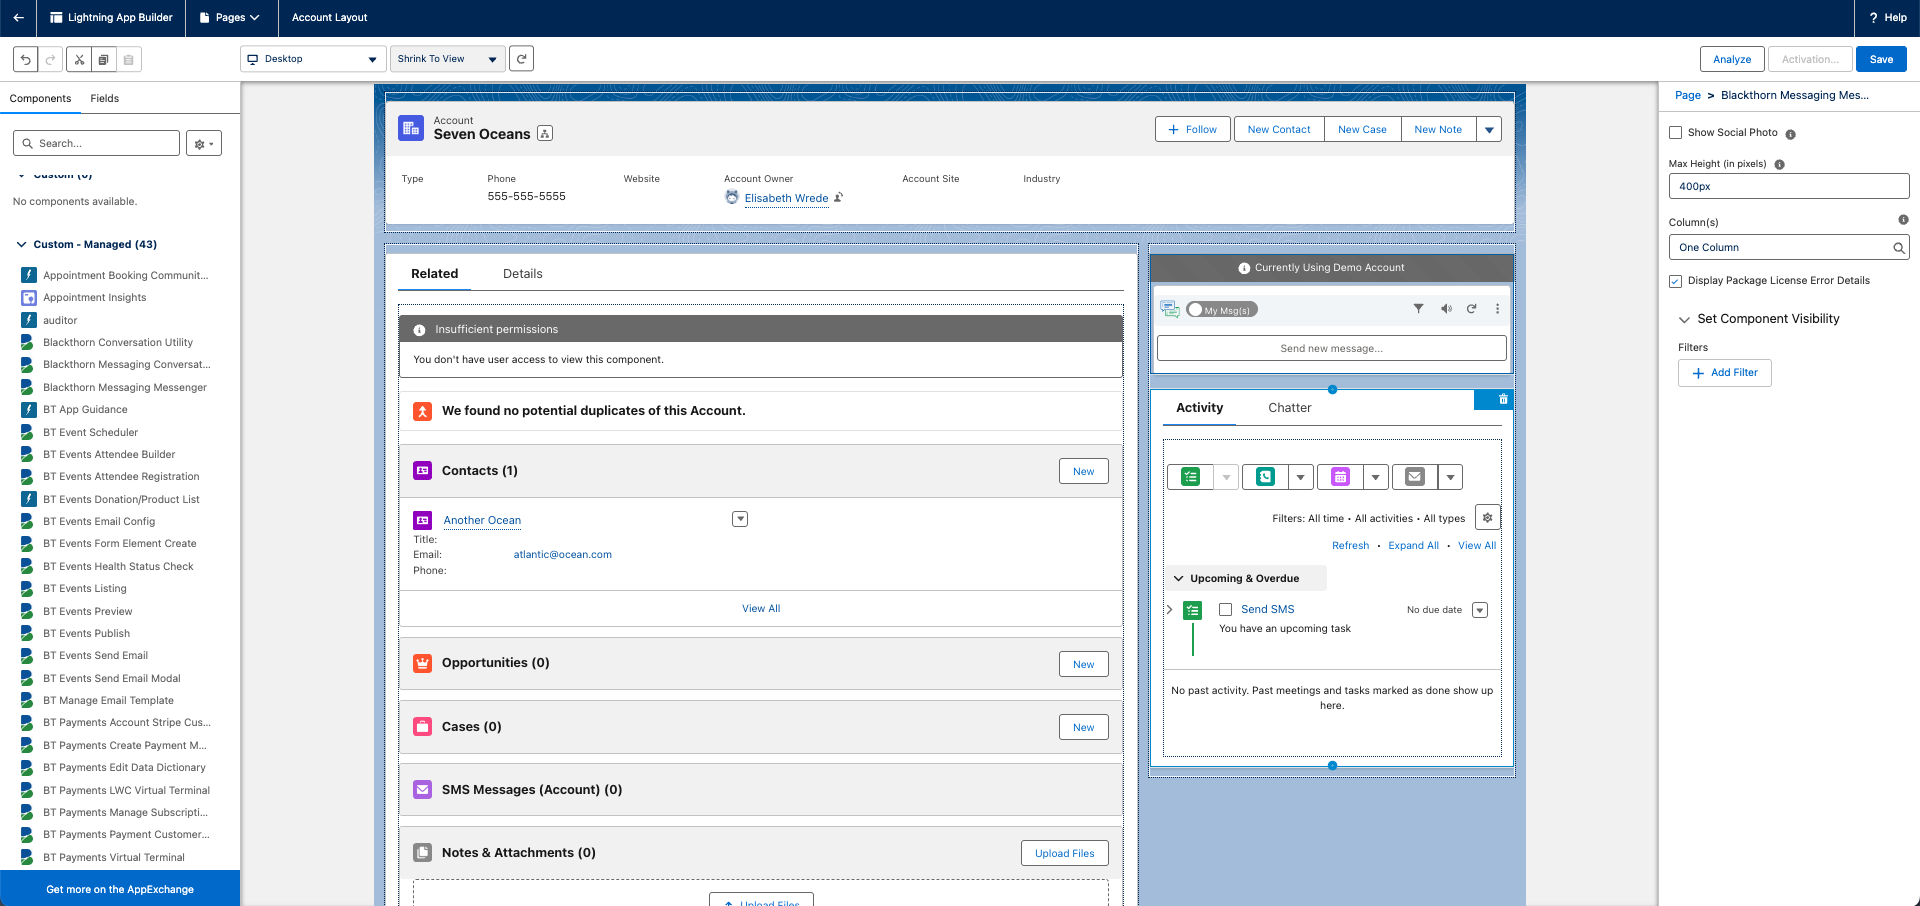Click the messenger sound speaker icon

[1446, 309]
